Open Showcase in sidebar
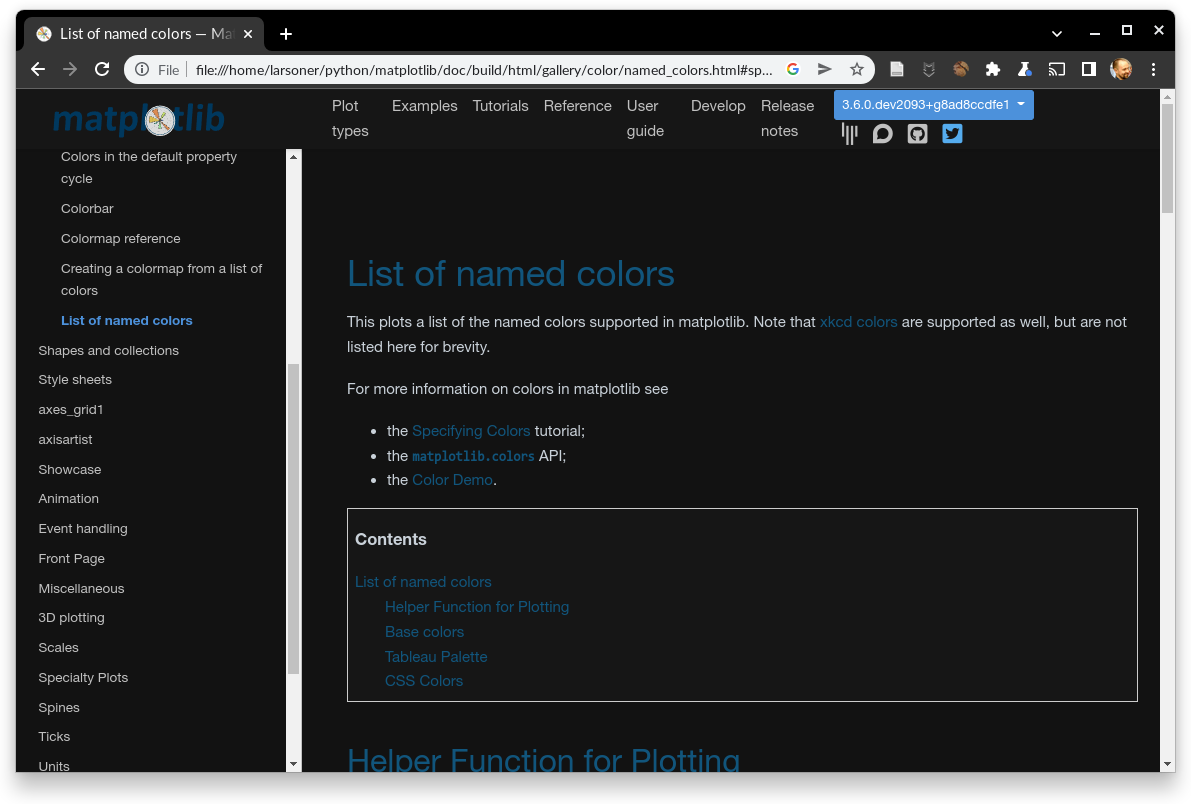 pyautogui.click(x=70, y=470)
